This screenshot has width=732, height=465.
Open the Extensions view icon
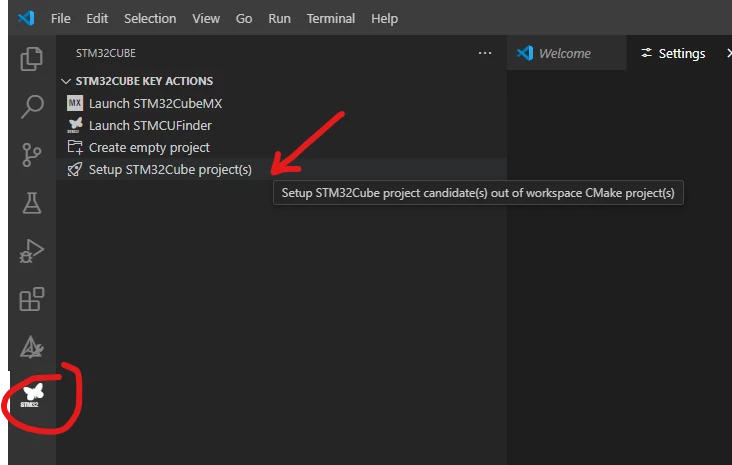tap(32, 299)
